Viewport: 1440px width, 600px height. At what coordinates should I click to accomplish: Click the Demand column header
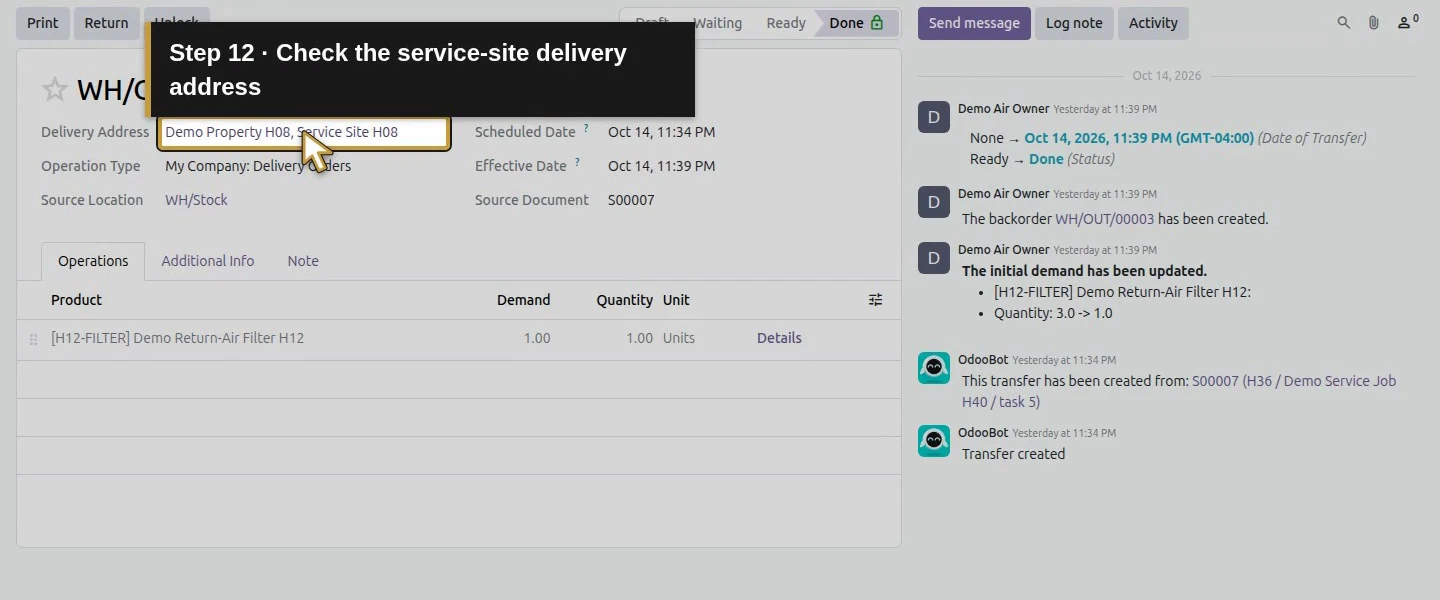point(523,300)
